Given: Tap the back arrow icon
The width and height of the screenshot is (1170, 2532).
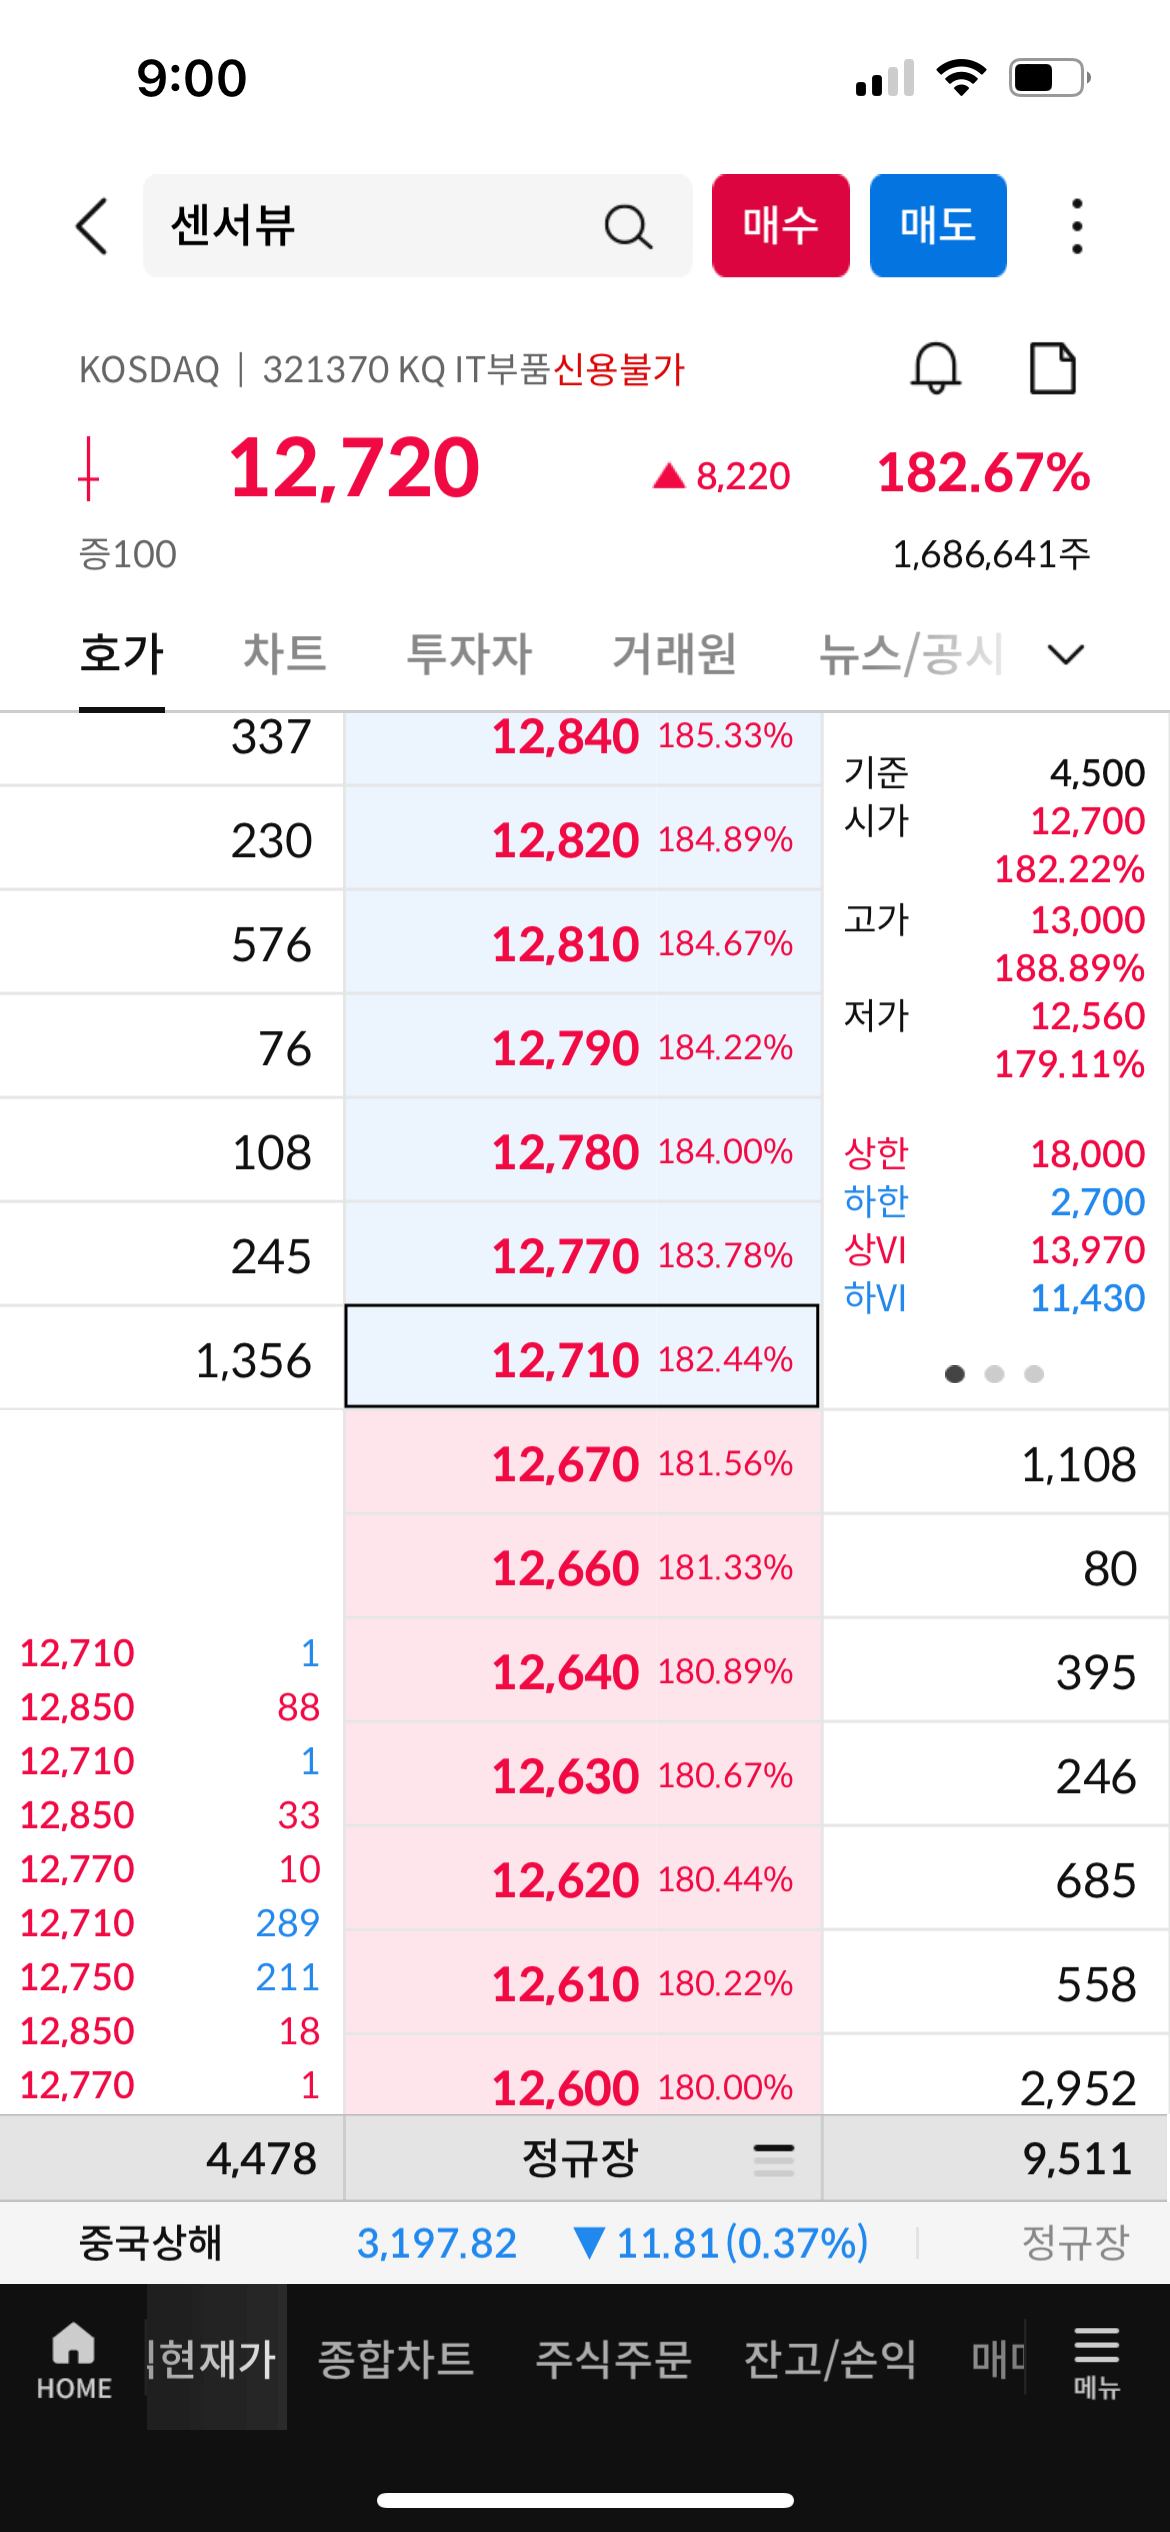Looking at the screenshot, I should point(92,226).
